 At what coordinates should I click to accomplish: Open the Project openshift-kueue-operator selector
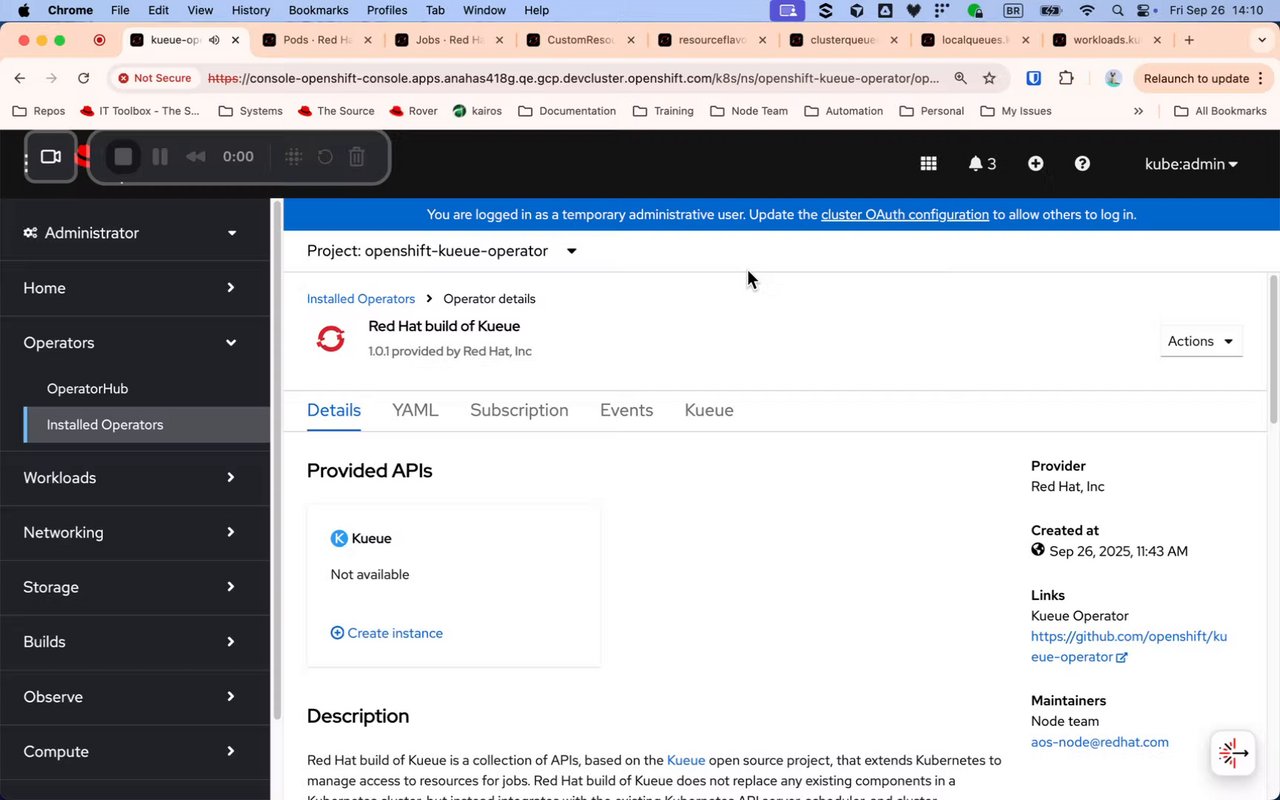pos(442,251)
